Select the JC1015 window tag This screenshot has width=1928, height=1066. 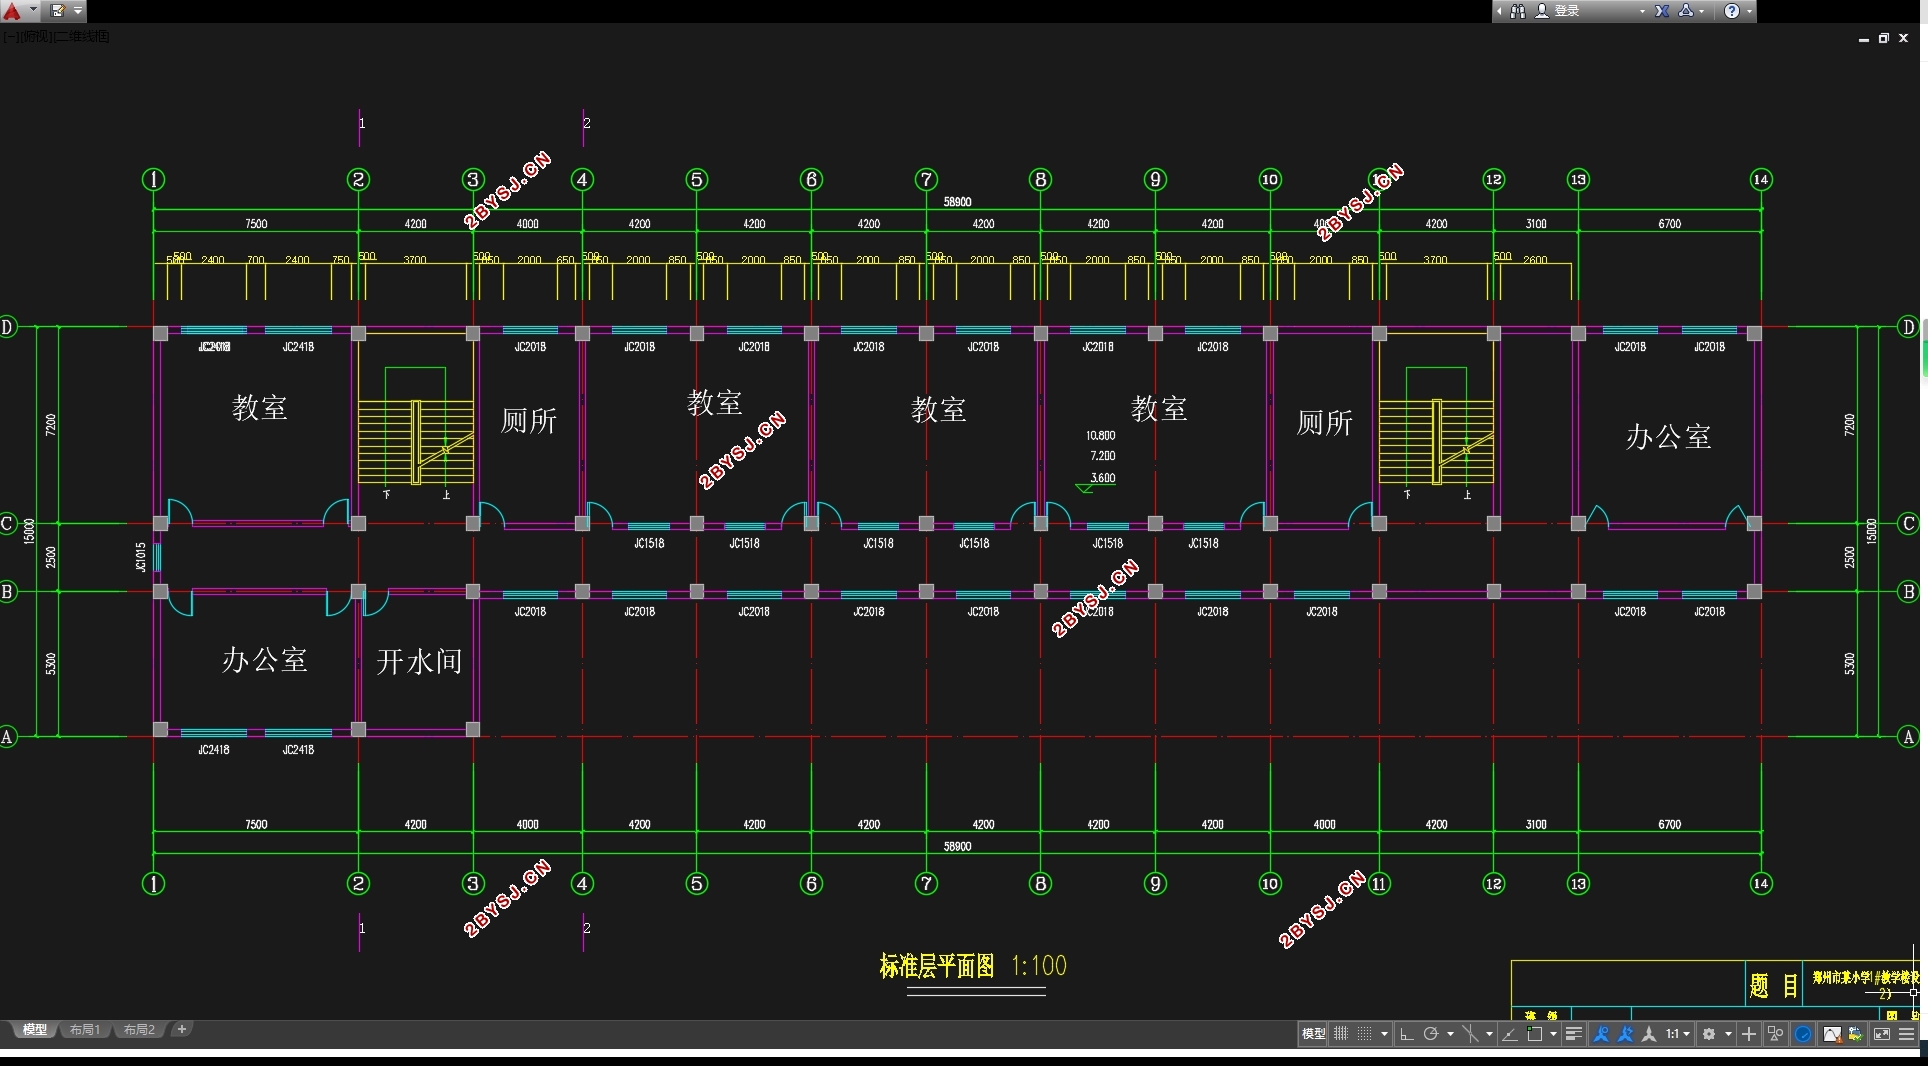(141, 557)
